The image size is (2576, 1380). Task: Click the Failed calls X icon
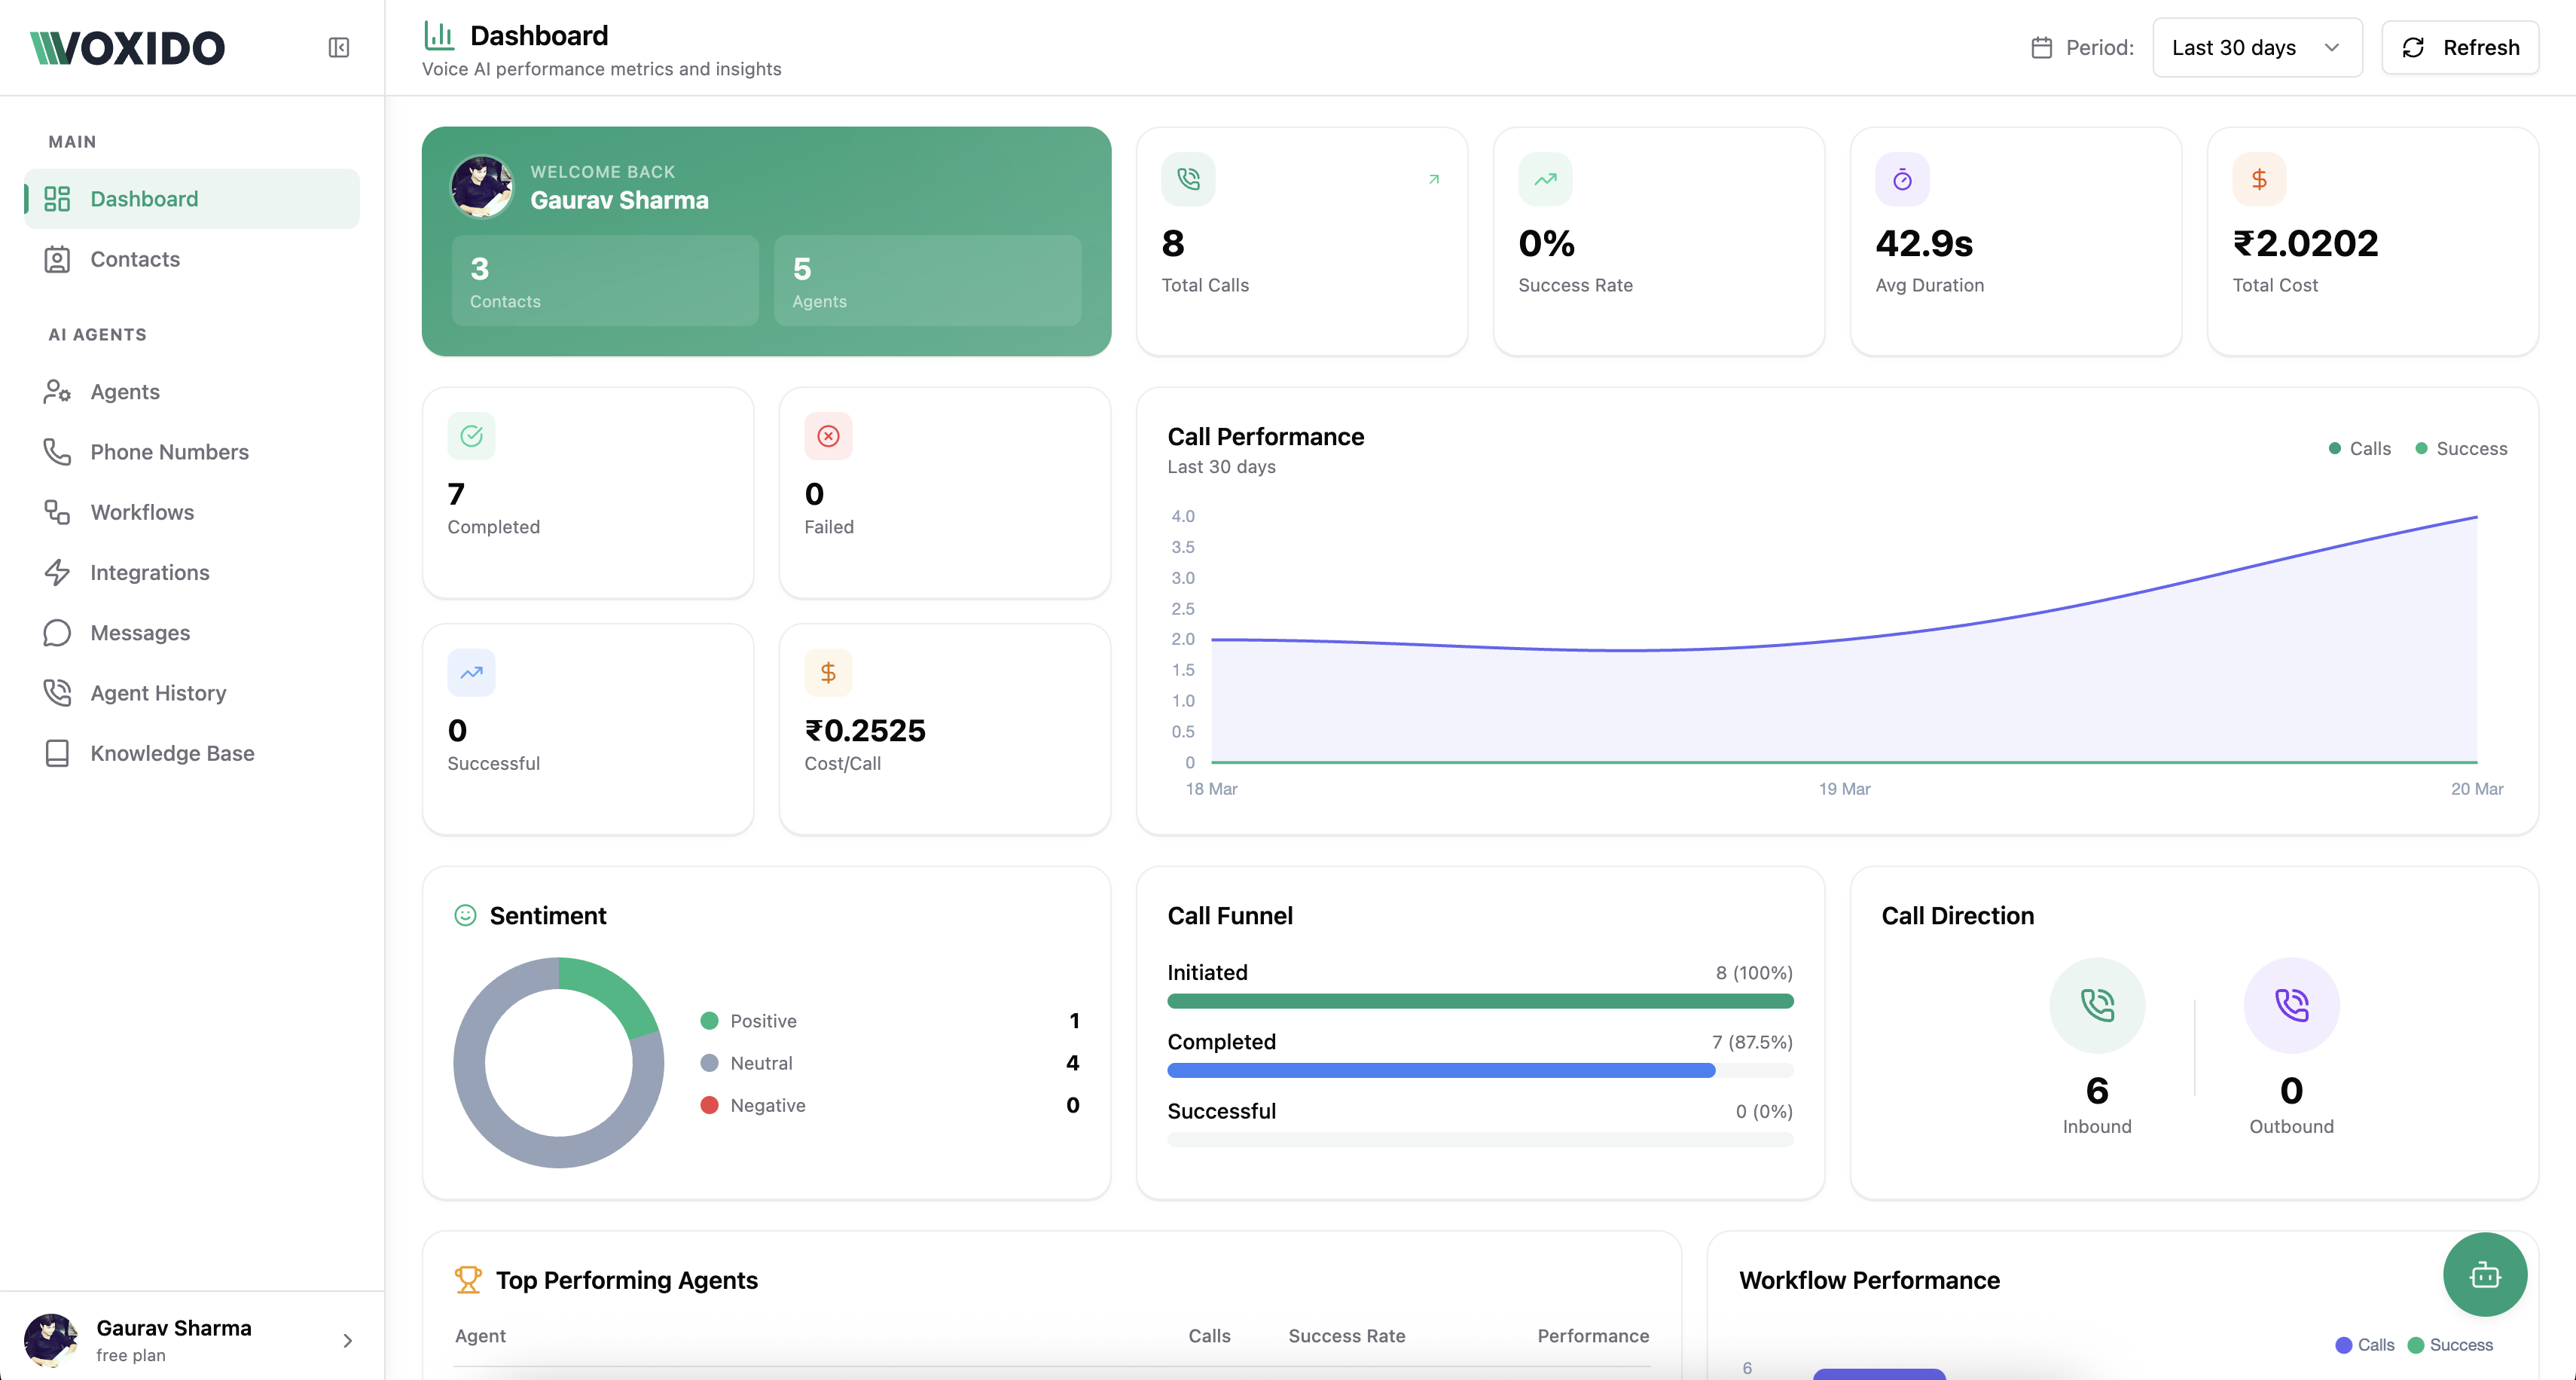(x=828, y=436)
